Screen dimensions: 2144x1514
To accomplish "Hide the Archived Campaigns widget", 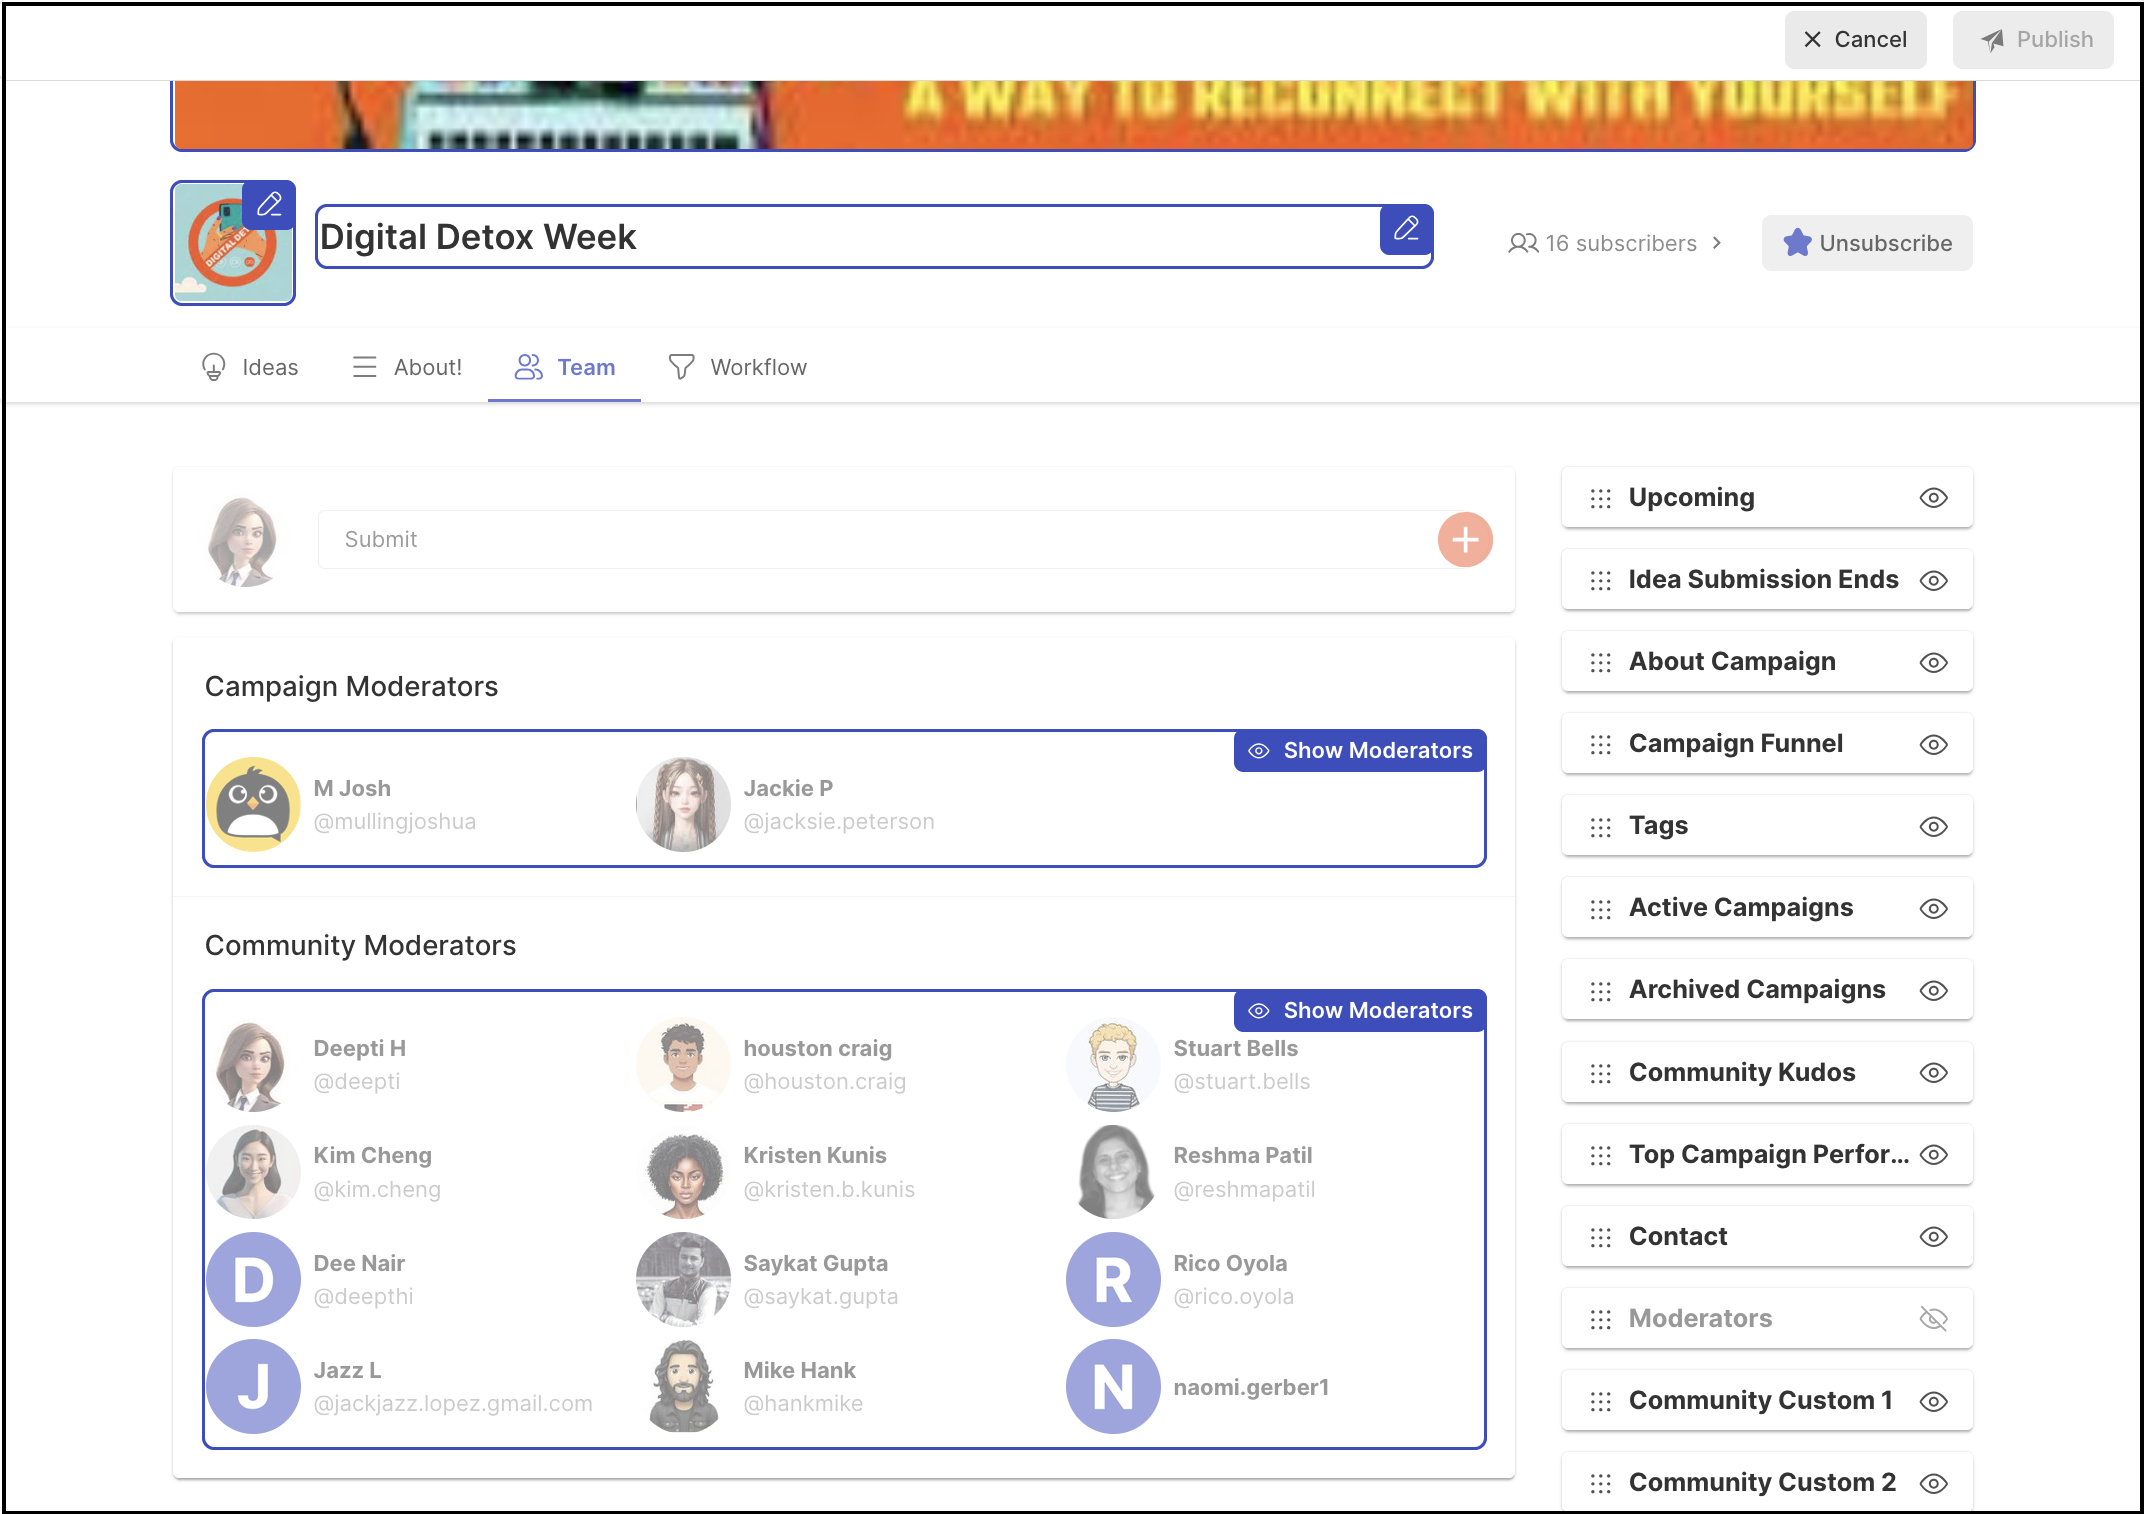I will point(1934,991).
